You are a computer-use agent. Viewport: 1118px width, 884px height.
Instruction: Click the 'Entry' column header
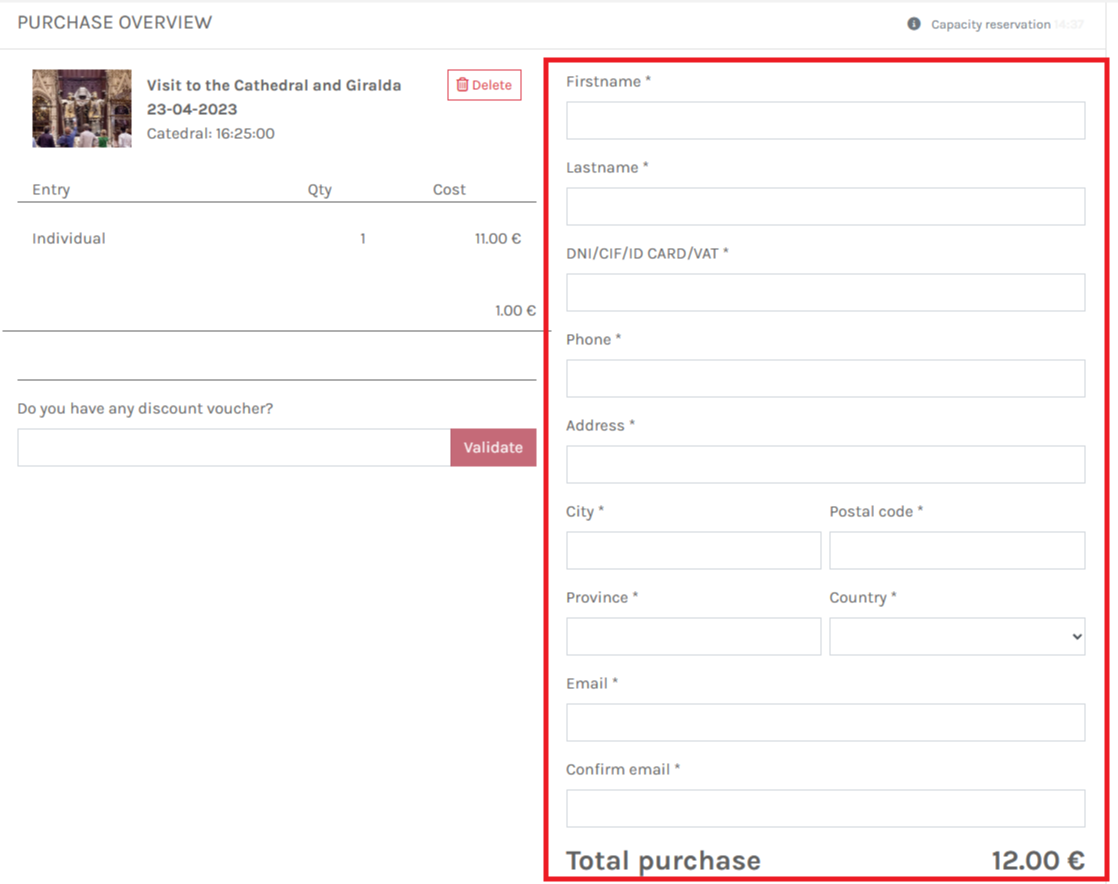point(51,190)
